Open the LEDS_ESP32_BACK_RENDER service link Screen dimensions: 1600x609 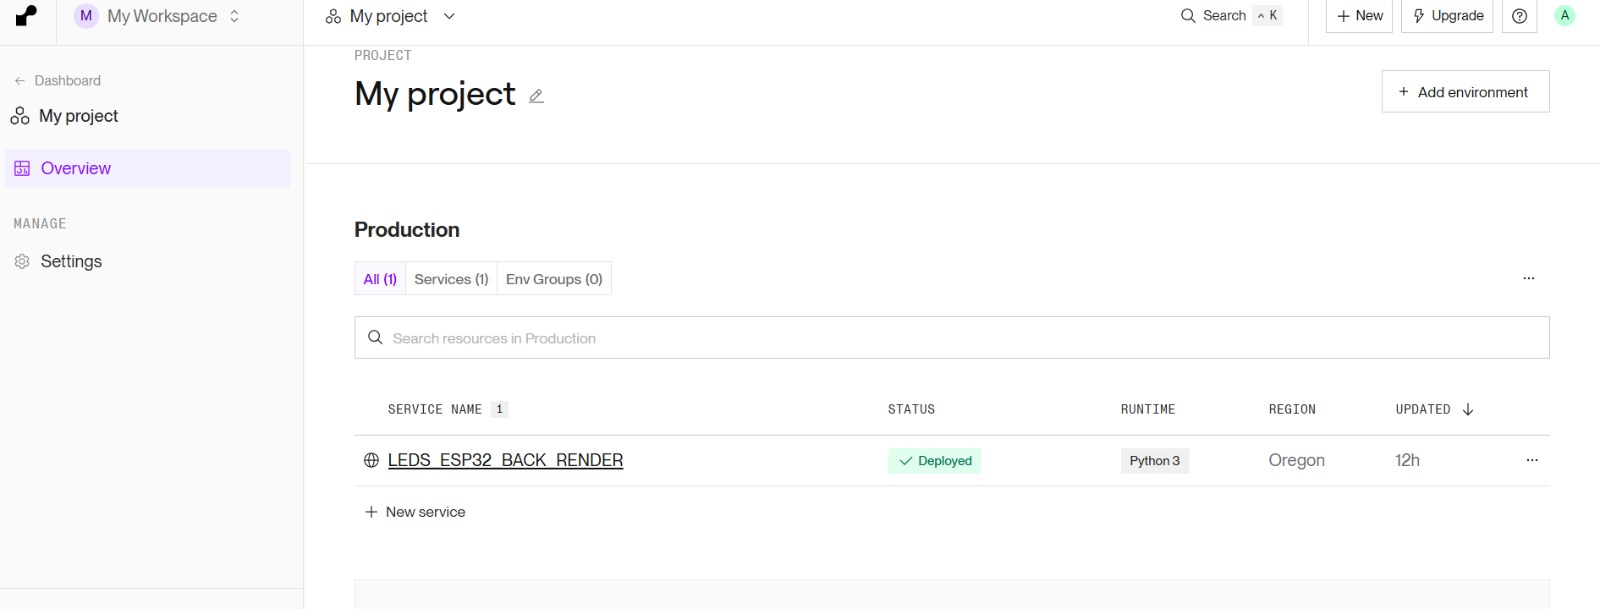coord(505,460)
